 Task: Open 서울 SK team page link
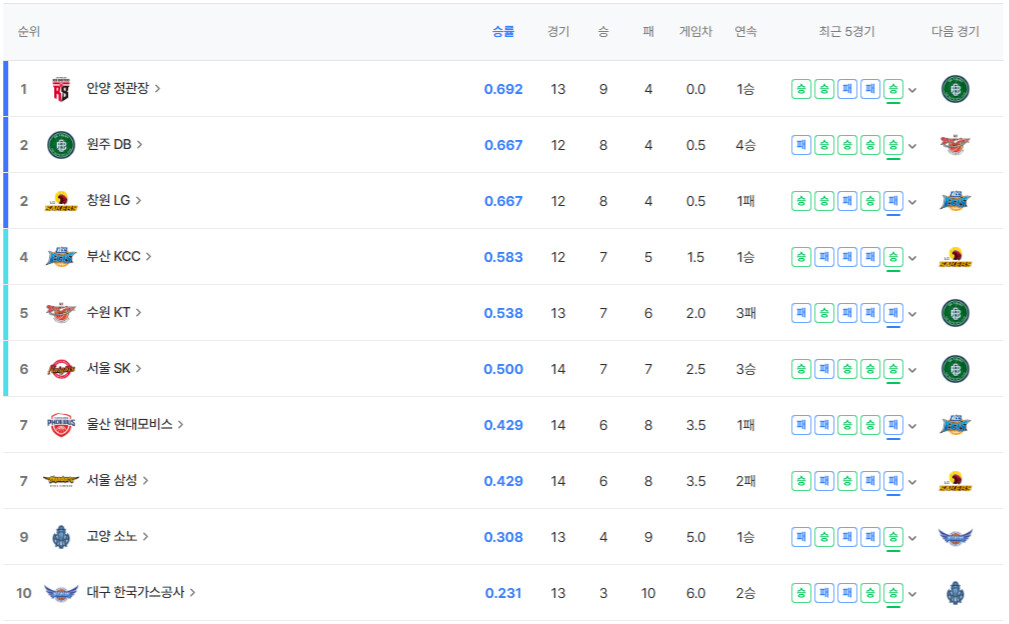114,368
